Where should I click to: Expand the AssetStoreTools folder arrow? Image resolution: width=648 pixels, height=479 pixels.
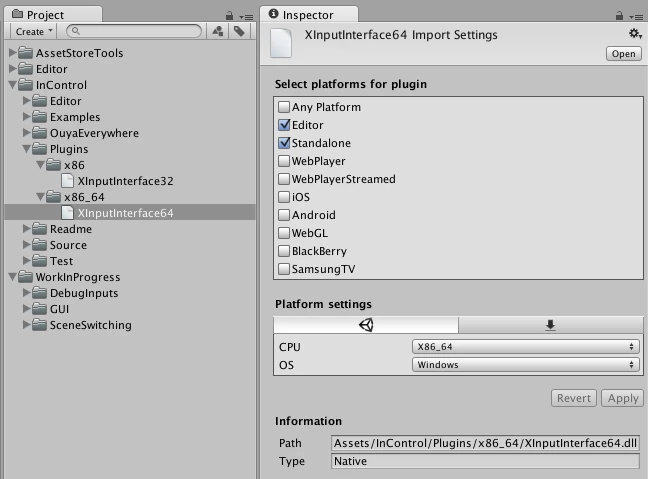click(12, 52)
